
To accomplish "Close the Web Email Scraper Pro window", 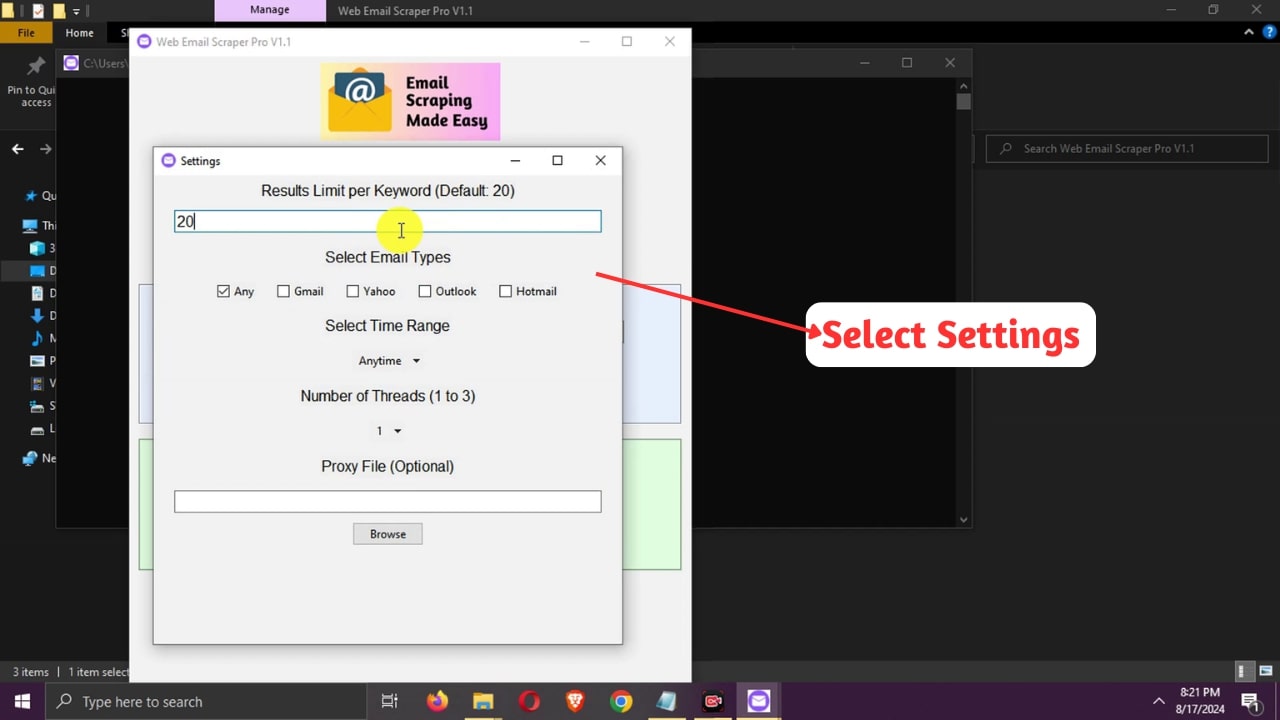I will pyautogui.click(x=670, y=41).
